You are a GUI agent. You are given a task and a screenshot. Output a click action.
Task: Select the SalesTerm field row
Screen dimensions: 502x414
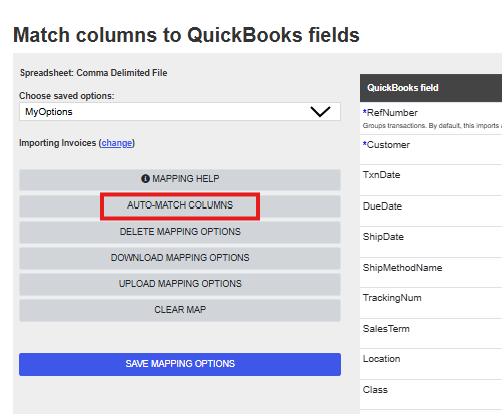point(431,334)
